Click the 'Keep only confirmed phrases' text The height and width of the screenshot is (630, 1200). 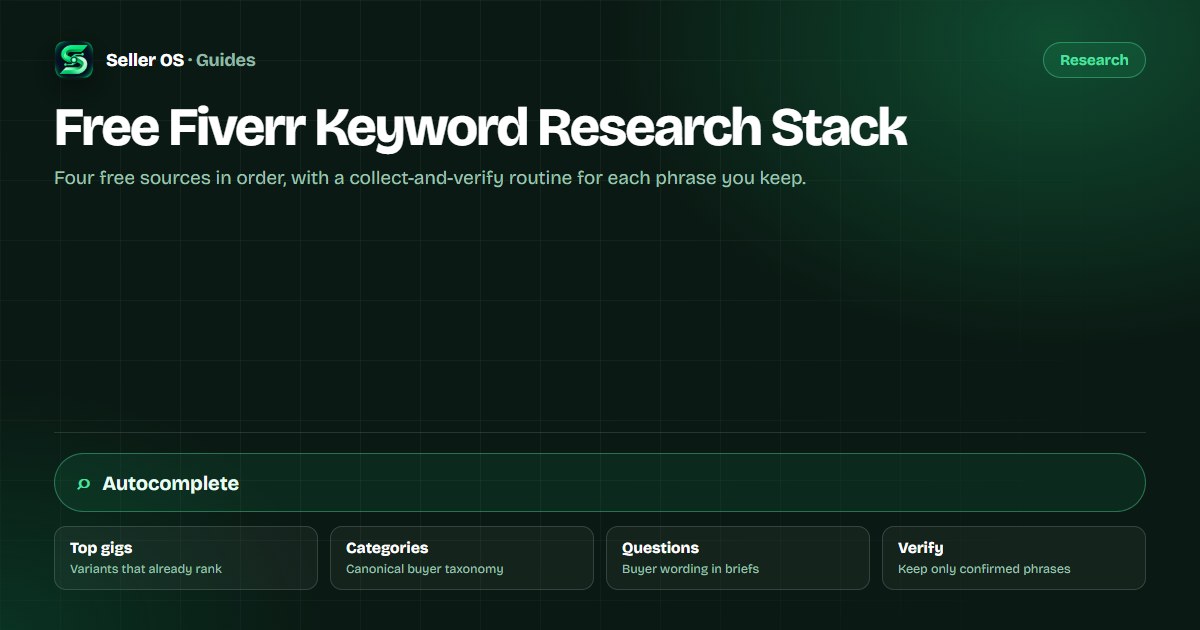pyautogui.click(x=984, y=569)
